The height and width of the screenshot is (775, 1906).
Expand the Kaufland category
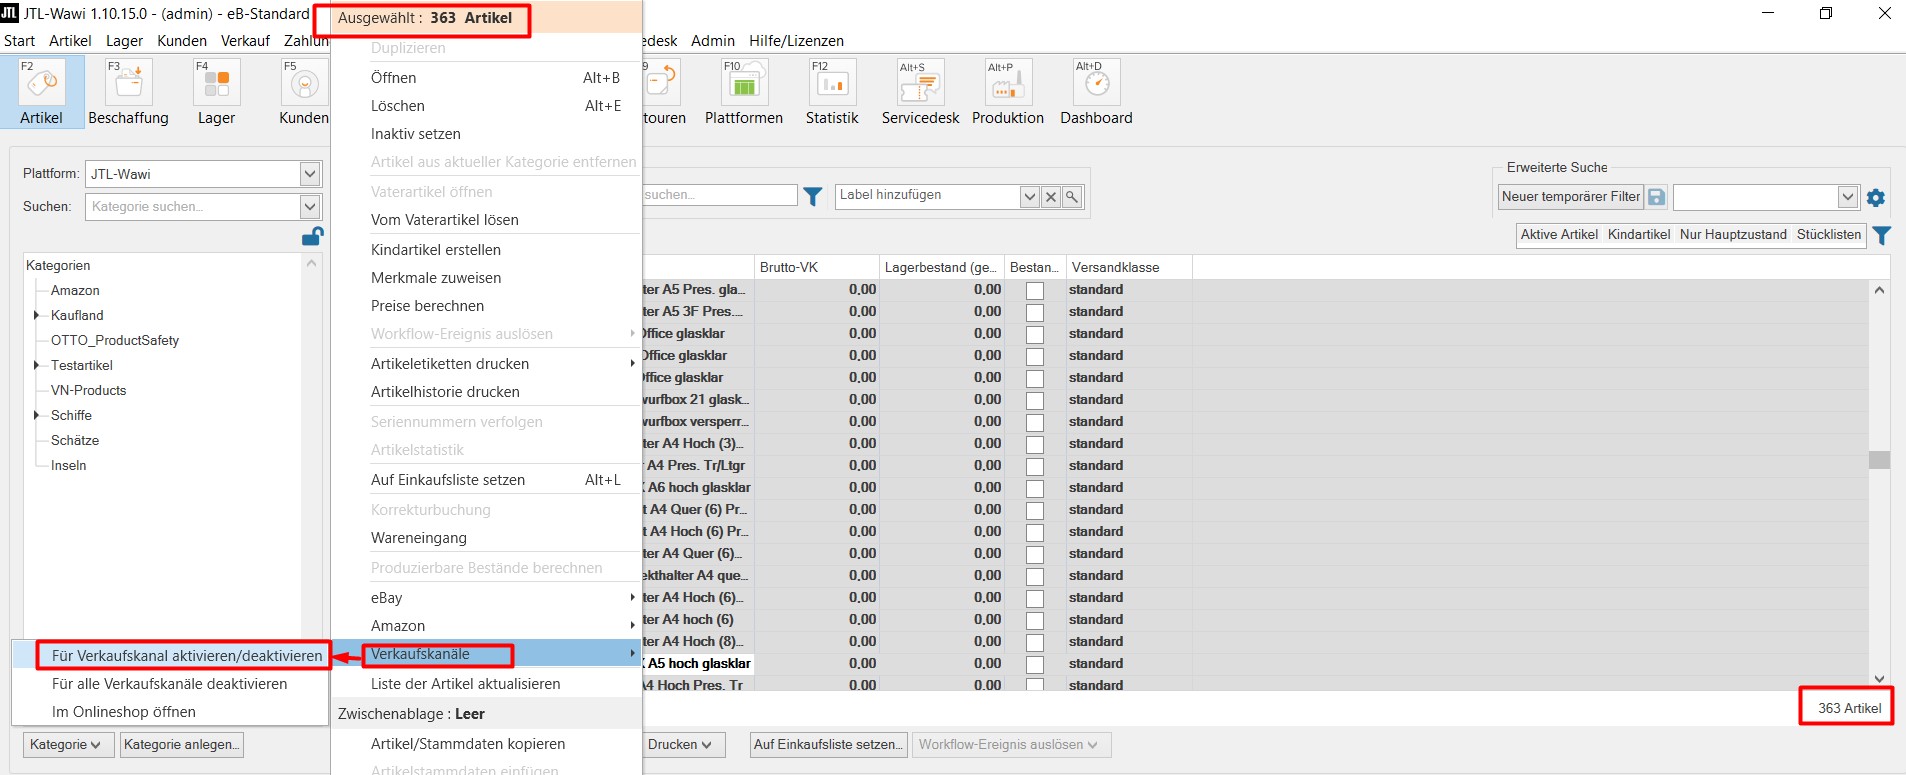coord(37,315)
